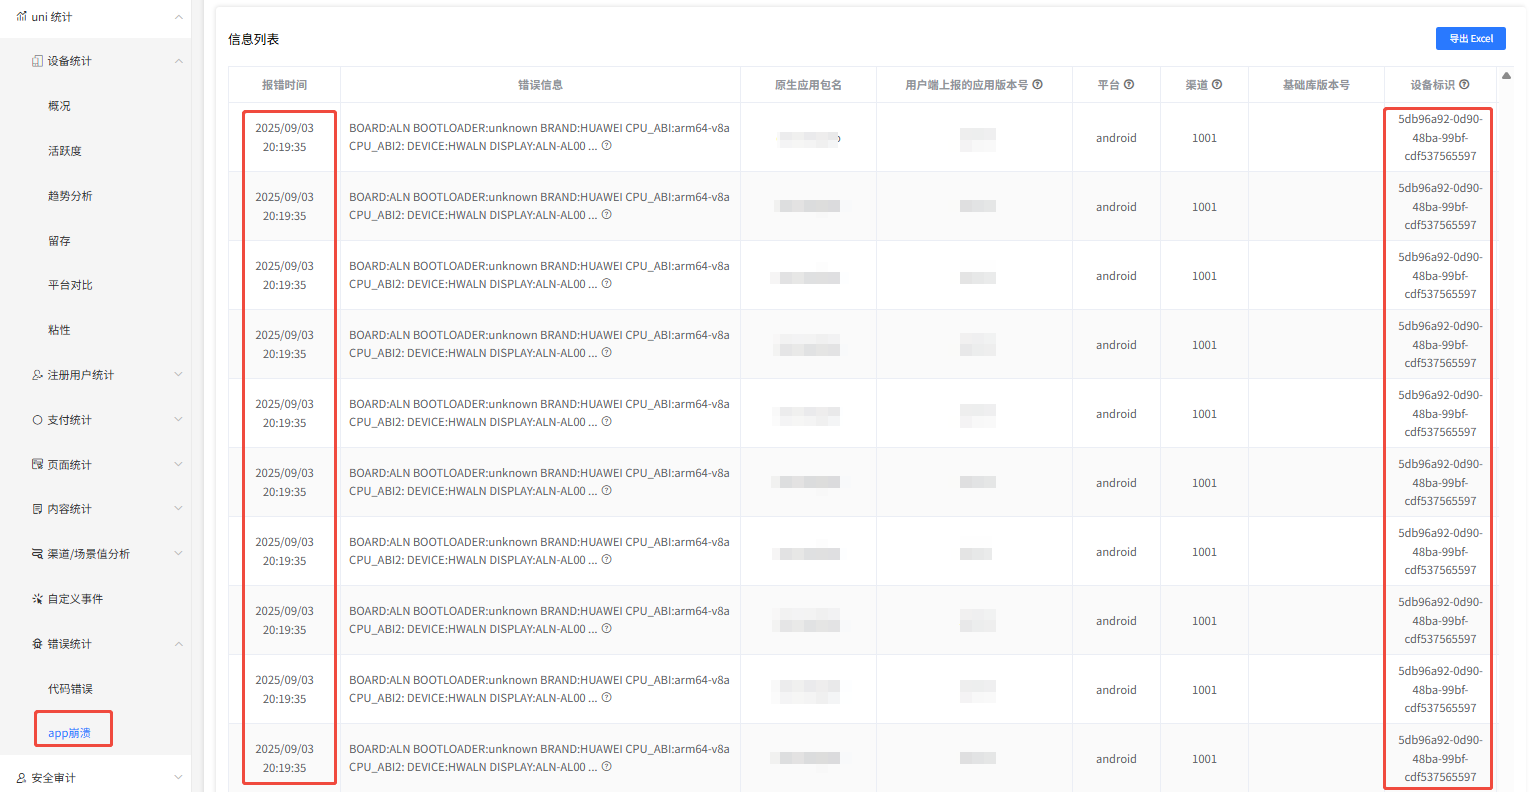Click the 错误信息 column header
This screenshot has width=1535, height=792.
pyautogui.click(x=540, y=85)
